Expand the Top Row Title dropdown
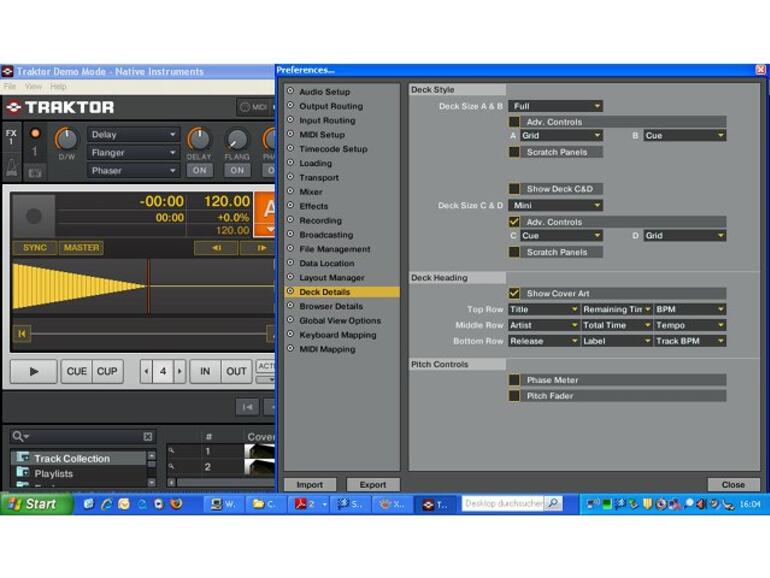 543,310
